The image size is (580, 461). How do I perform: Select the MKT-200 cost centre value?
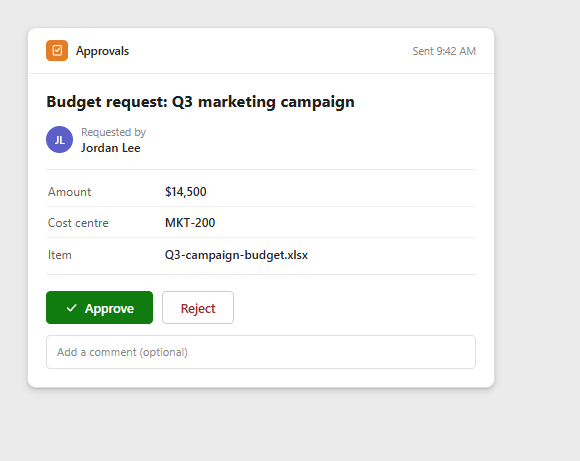pos(190,223)
